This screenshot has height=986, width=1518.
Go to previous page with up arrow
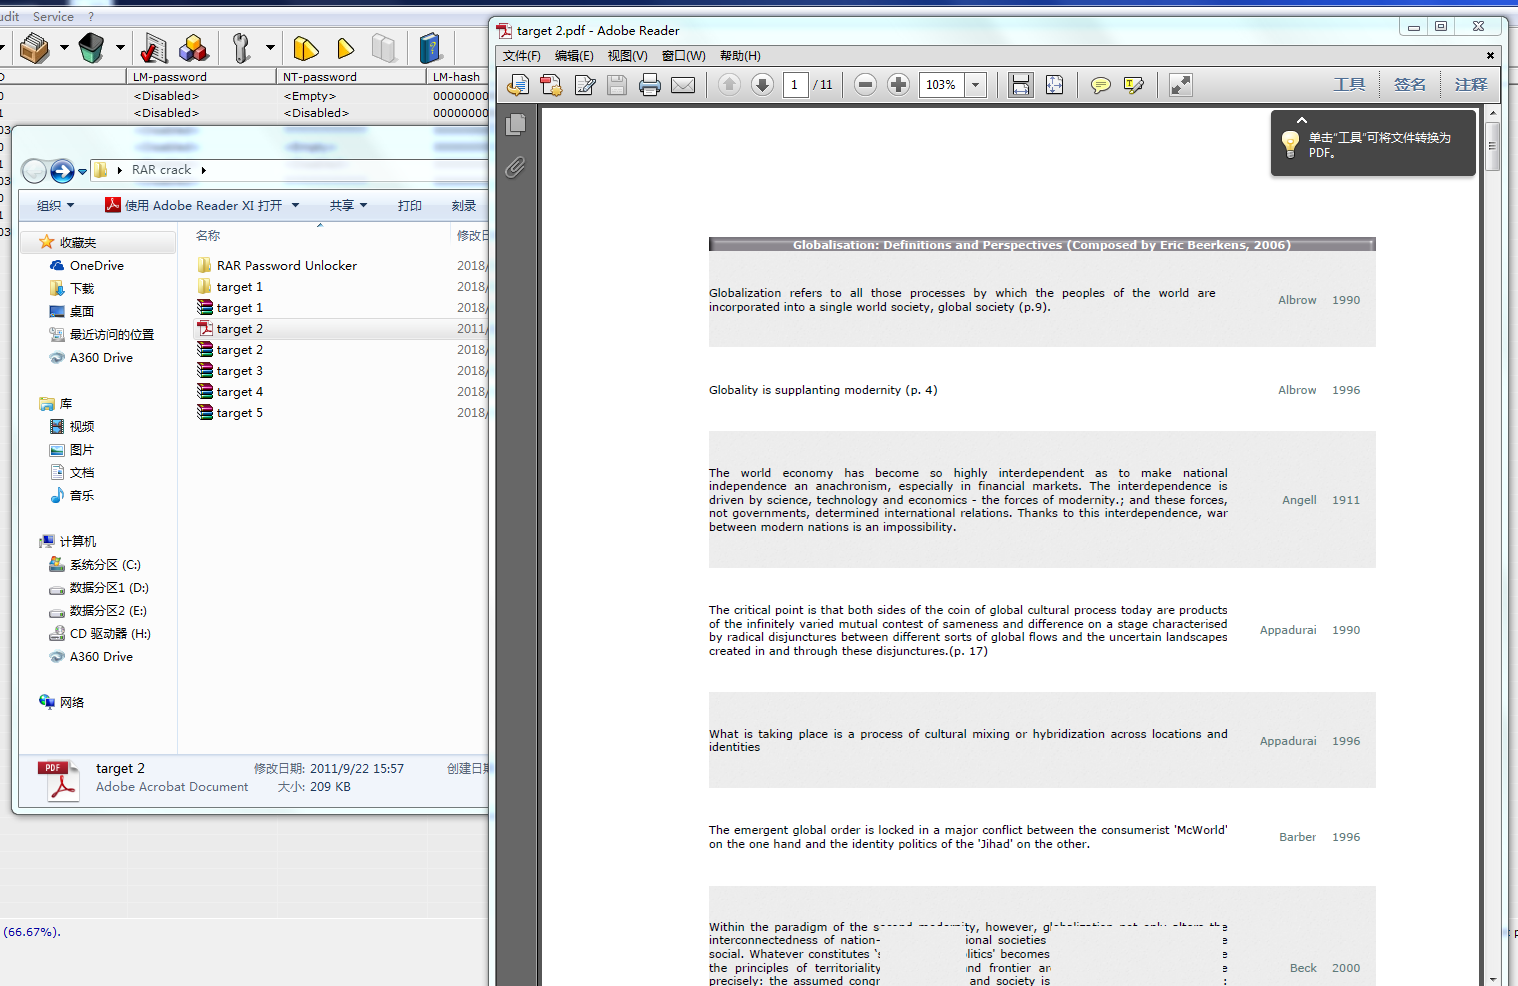[x=730, y=85]
